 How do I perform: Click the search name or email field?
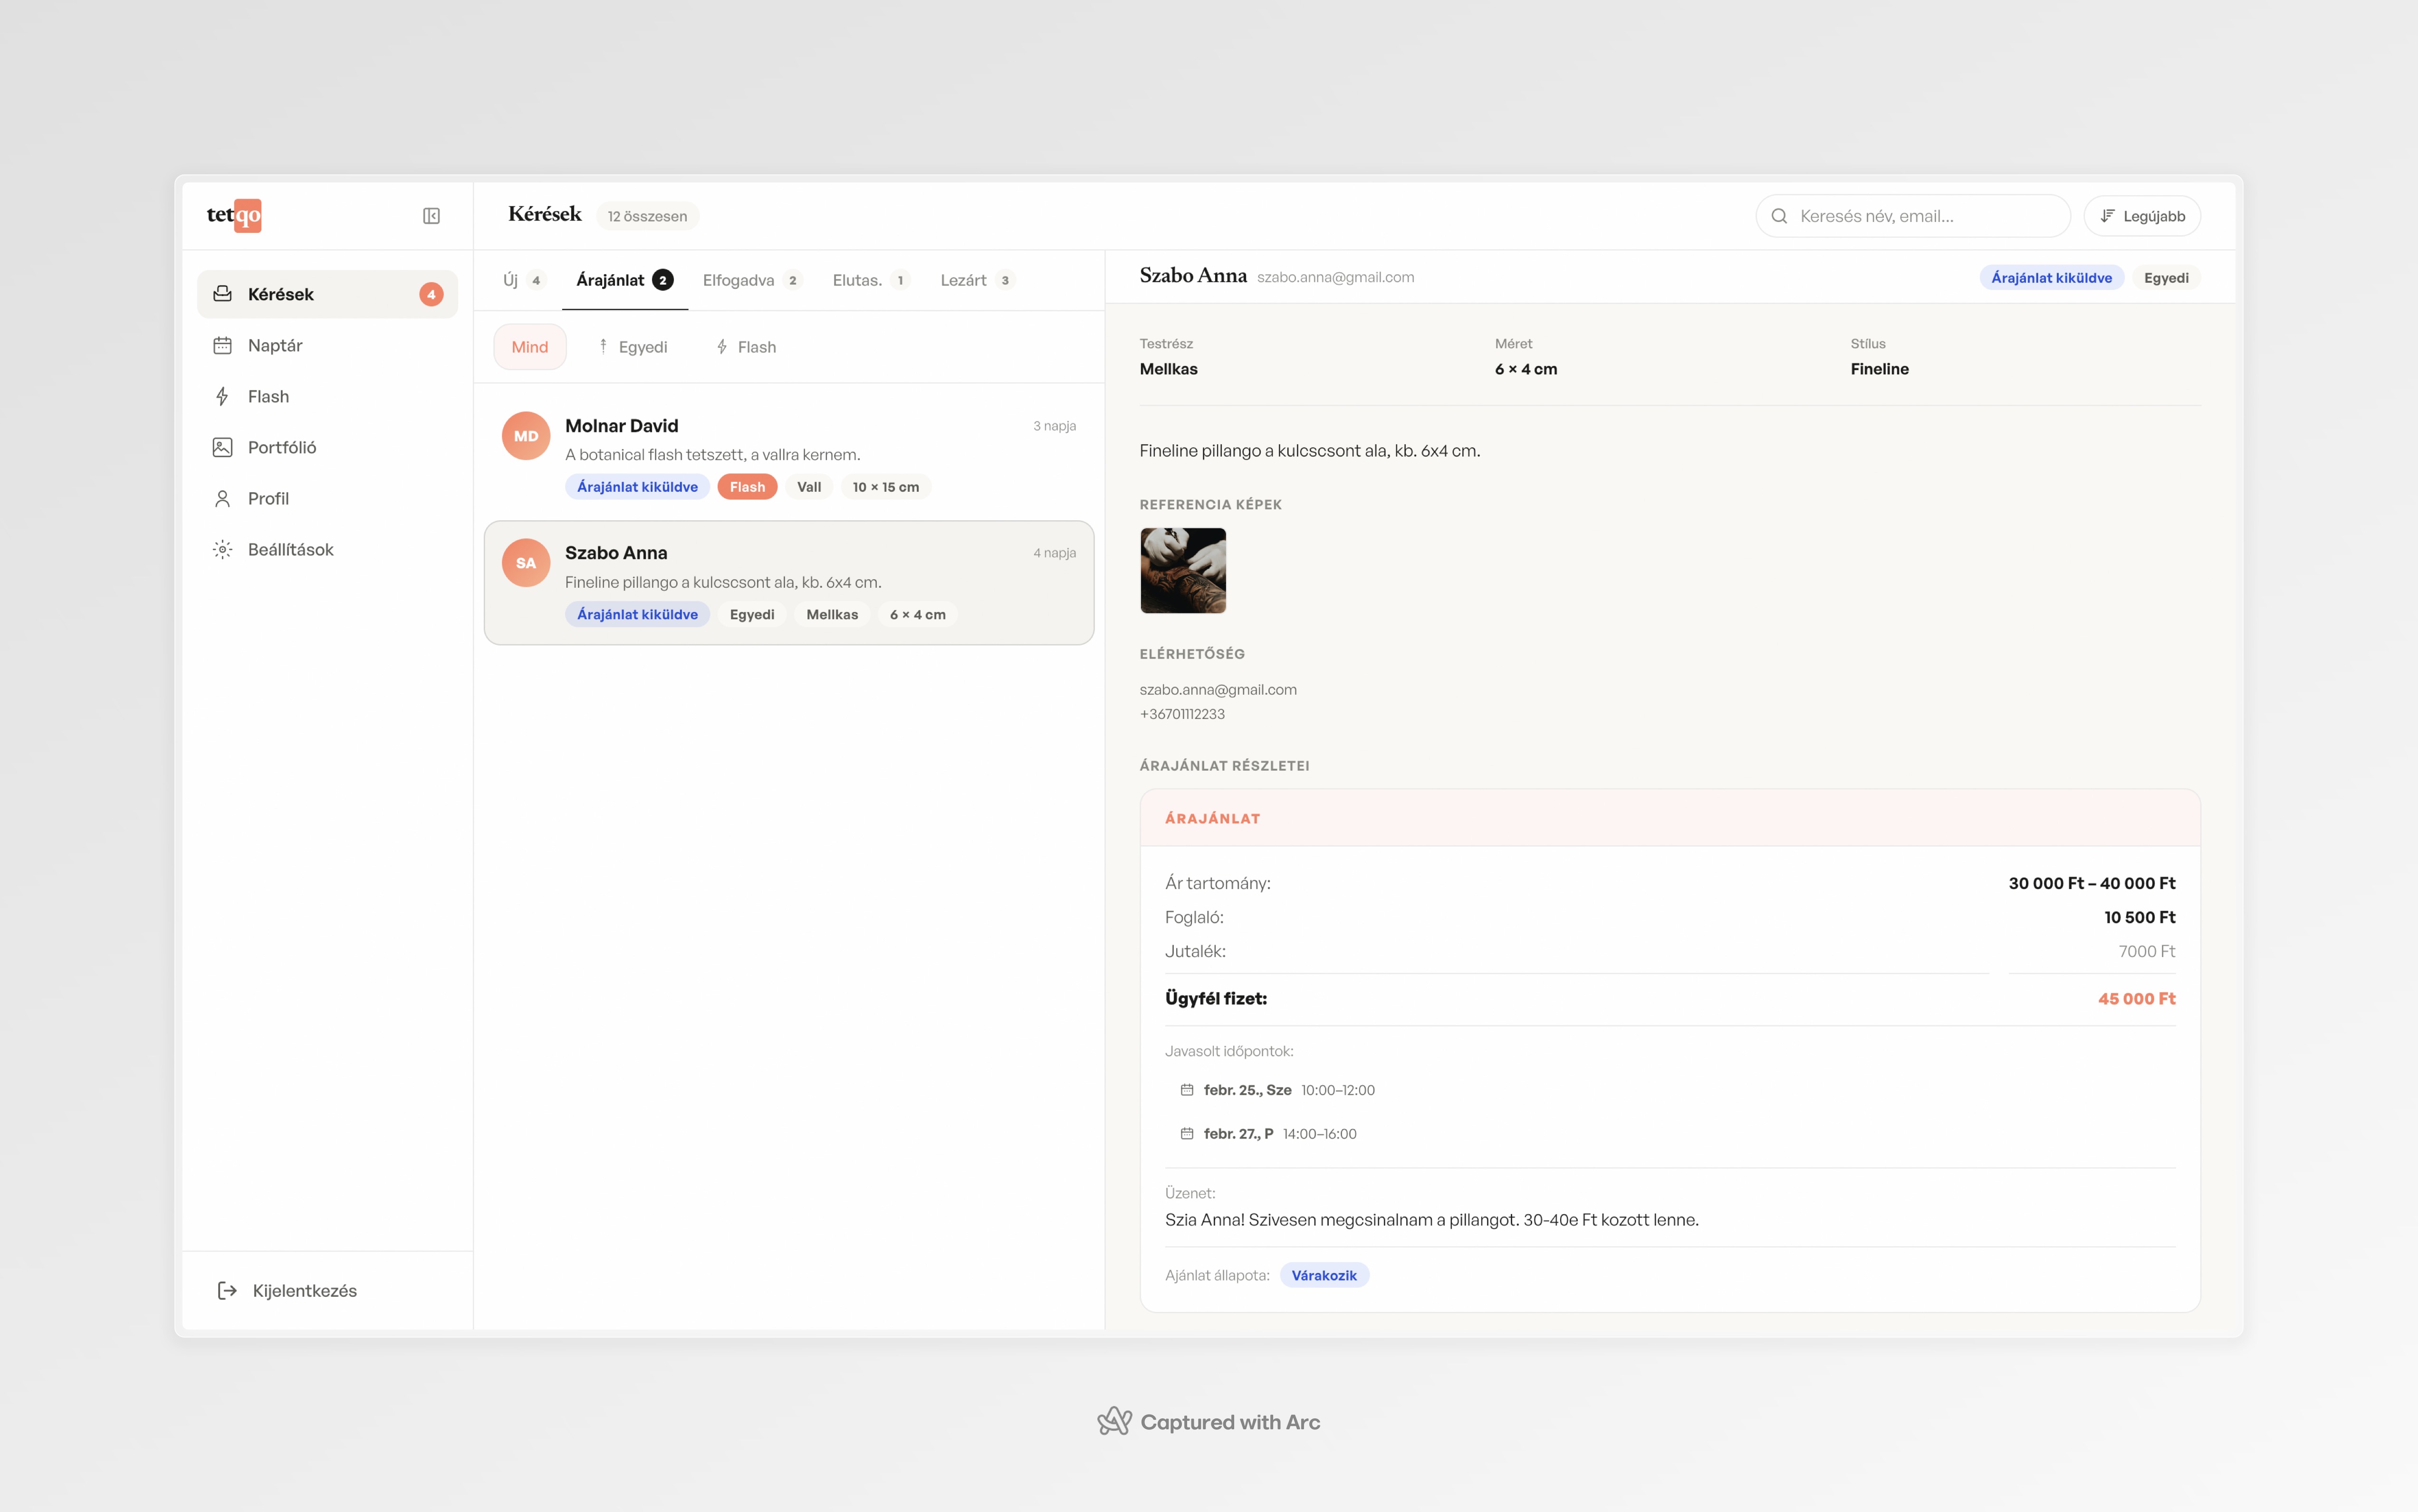click(1925, 216)
